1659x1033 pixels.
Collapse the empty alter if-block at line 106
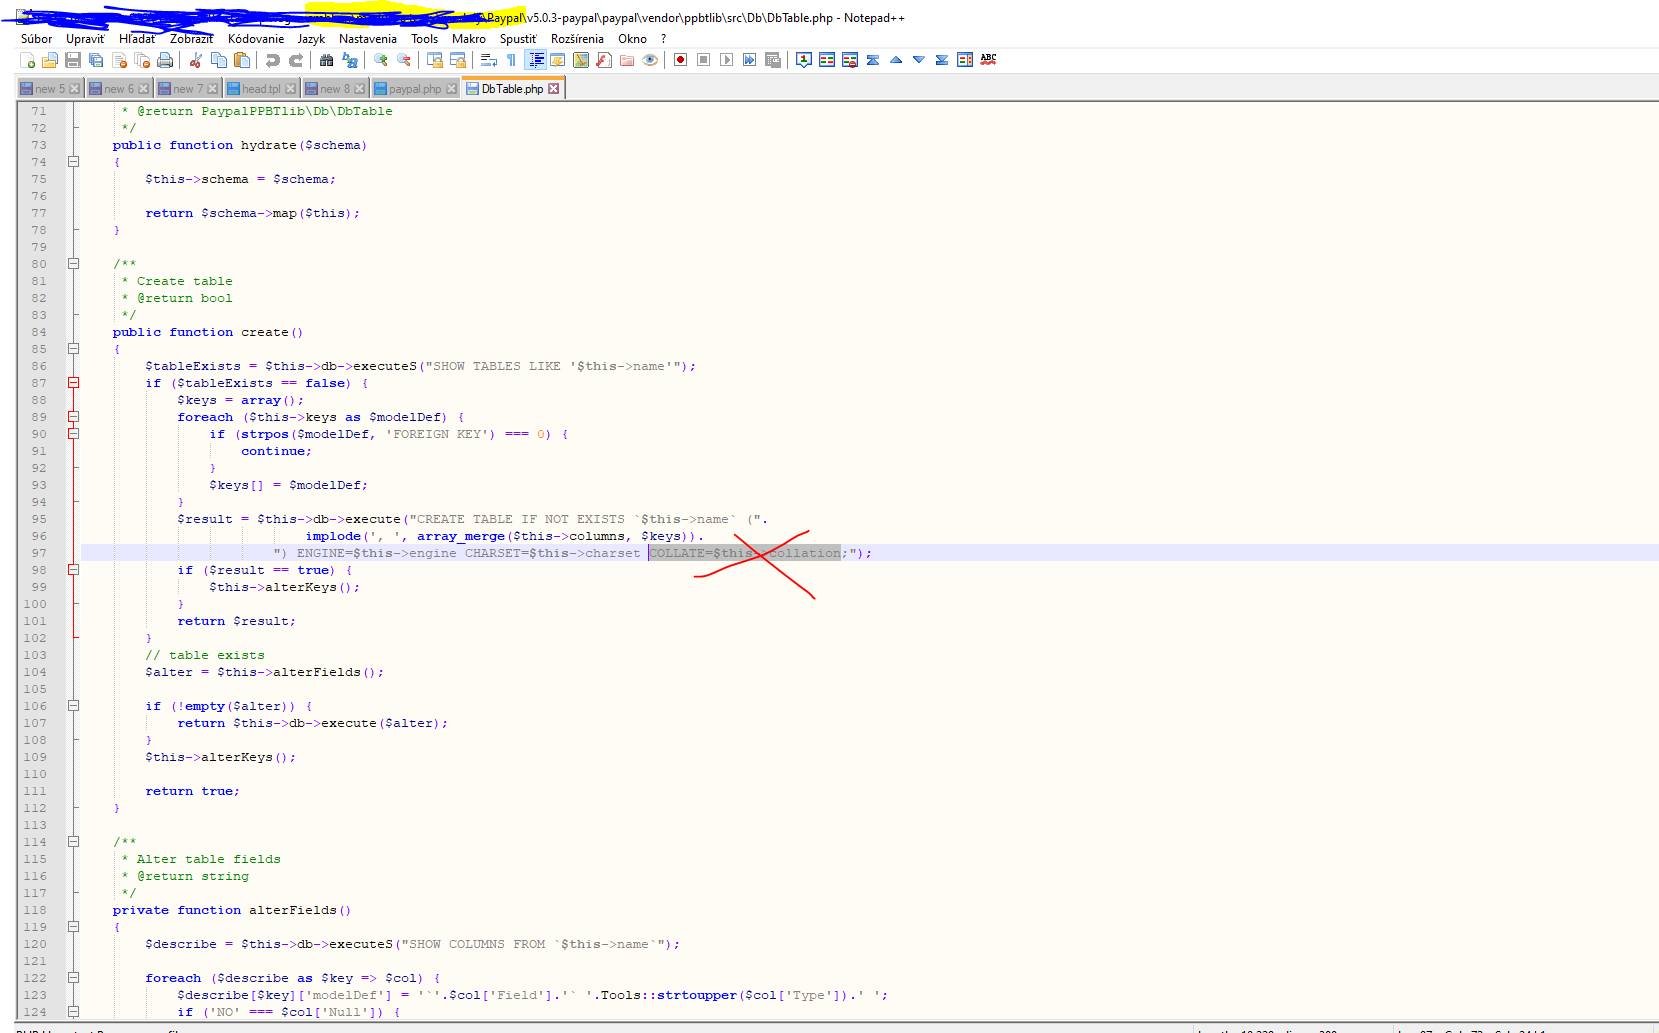click(x=73, y=706)
